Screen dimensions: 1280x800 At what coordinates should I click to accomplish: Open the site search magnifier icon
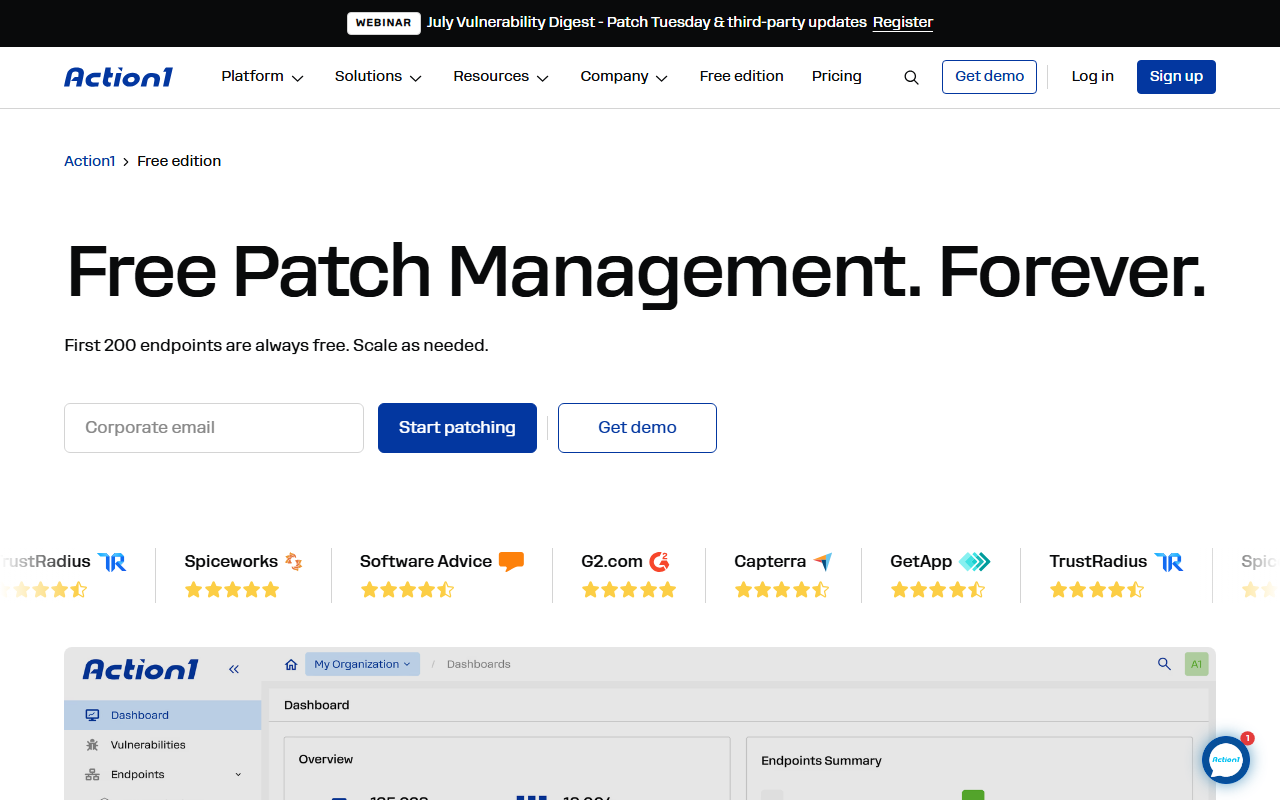(x=911, y=77)
